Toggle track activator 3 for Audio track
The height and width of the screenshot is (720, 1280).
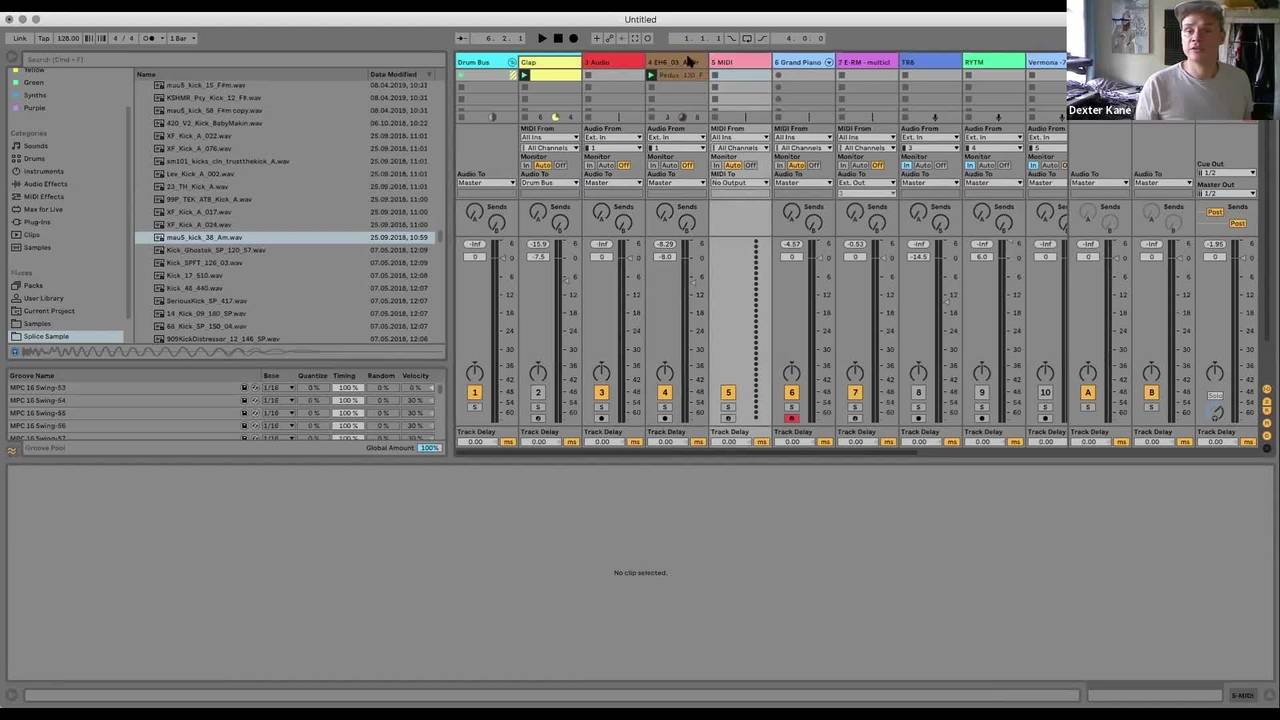[x=601, y=393]
